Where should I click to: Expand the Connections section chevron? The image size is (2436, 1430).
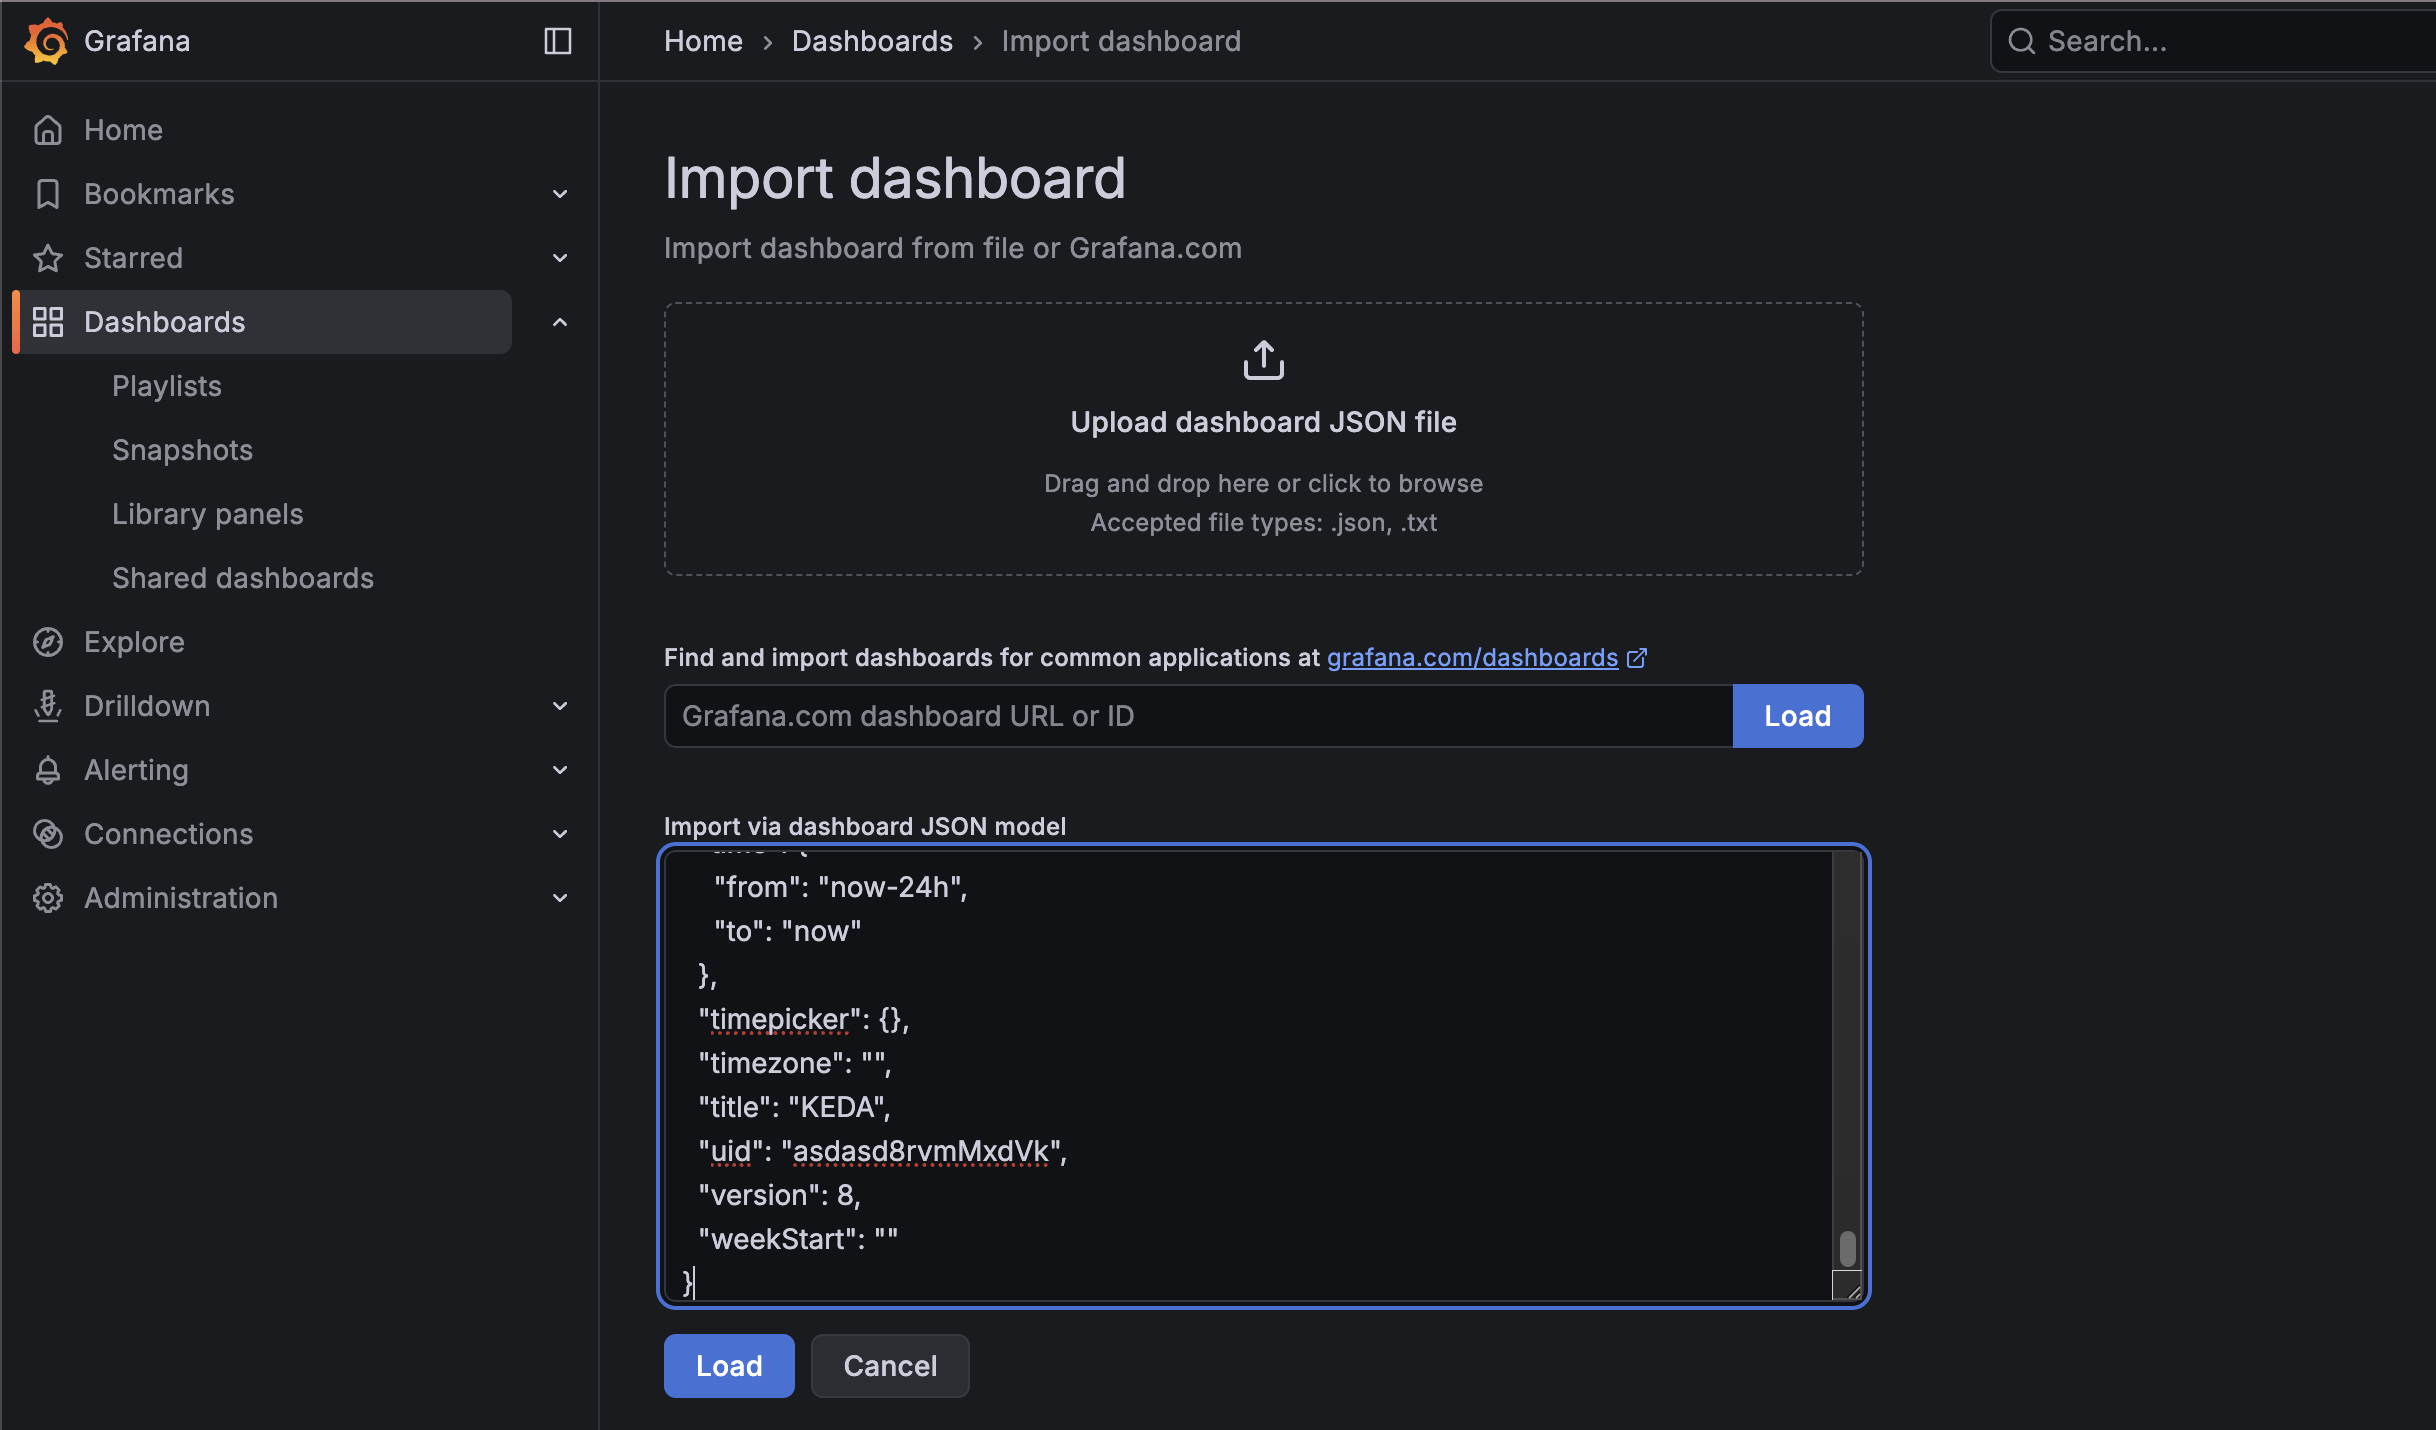coord(560,834)
